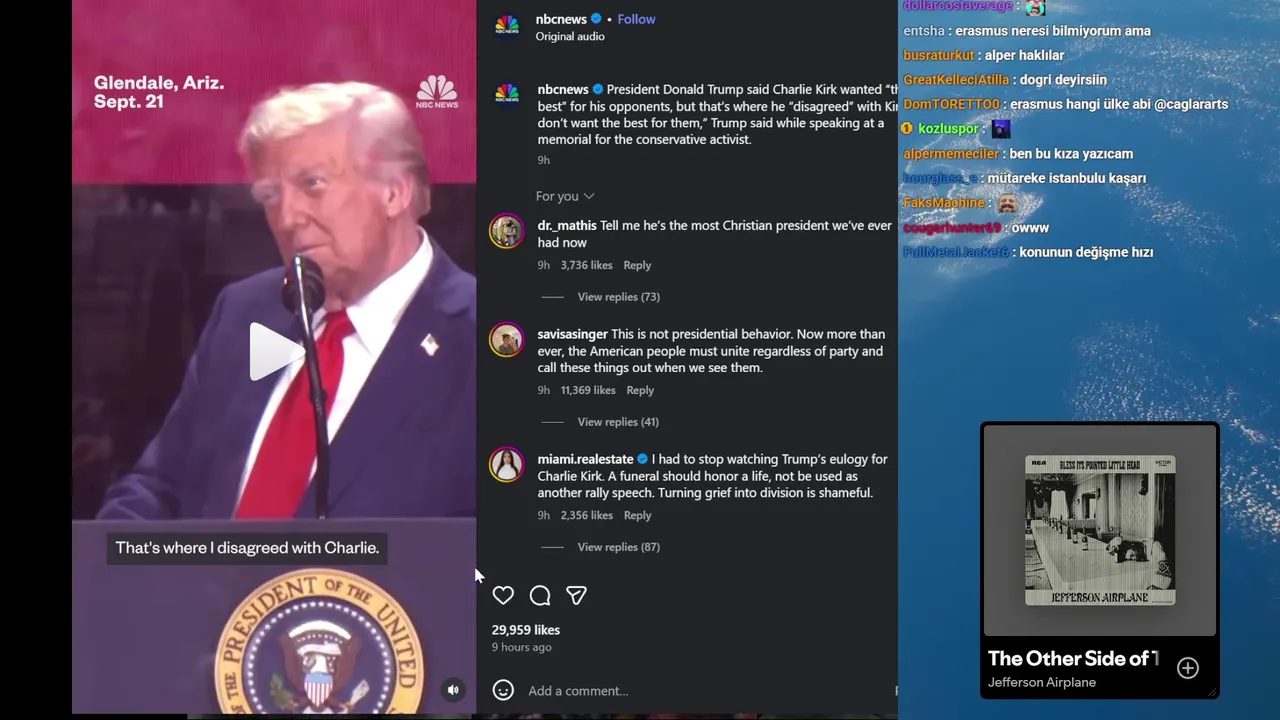Open the Jefferson Airplane album cover thumbnail
The height and width of the screenshot is (720, 1280).
point(1100,530)
